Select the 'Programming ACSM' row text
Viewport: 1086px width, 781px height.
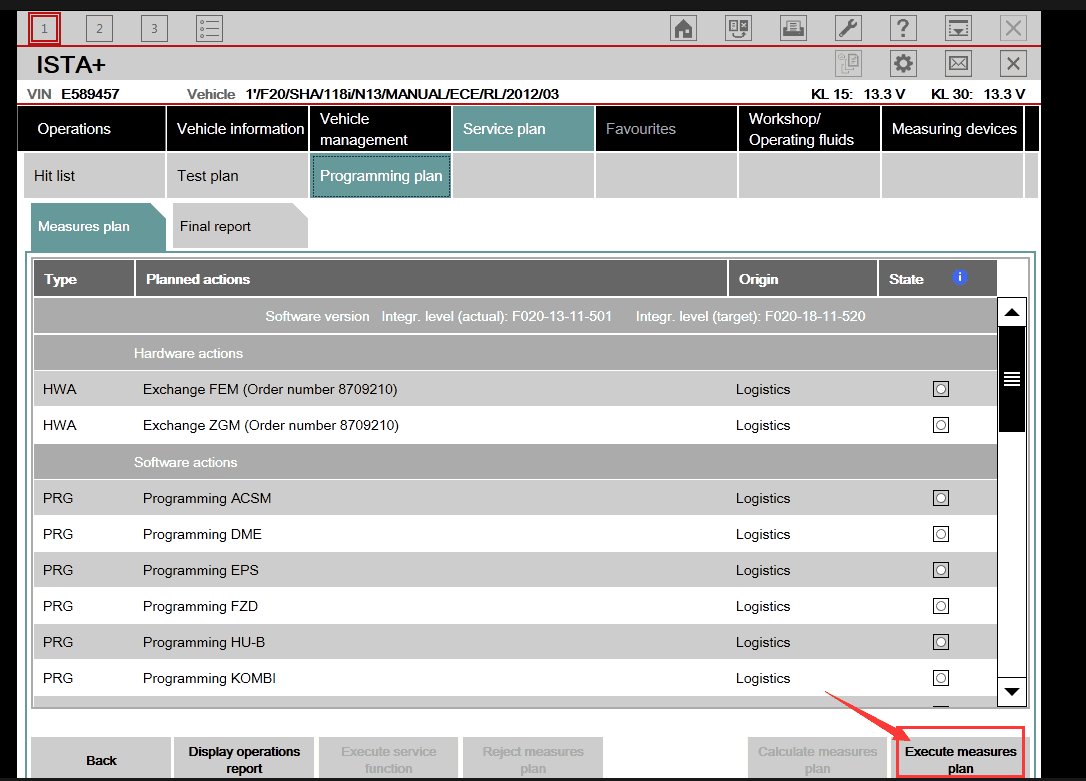tap(207, 498)
